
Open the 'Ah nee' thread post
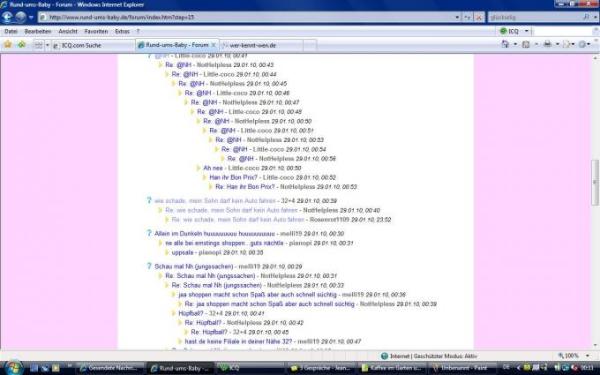213,168
